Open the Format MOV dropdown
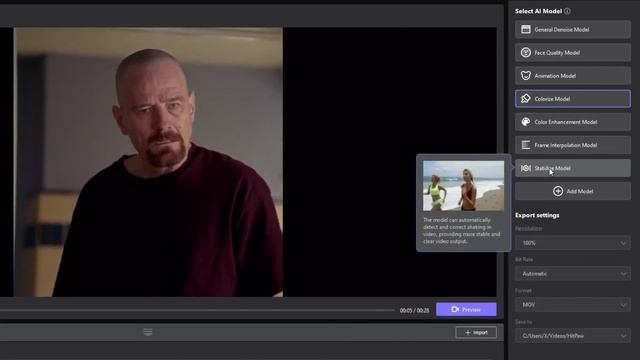Viewport: 640px width, 360px height. (573, 305)
